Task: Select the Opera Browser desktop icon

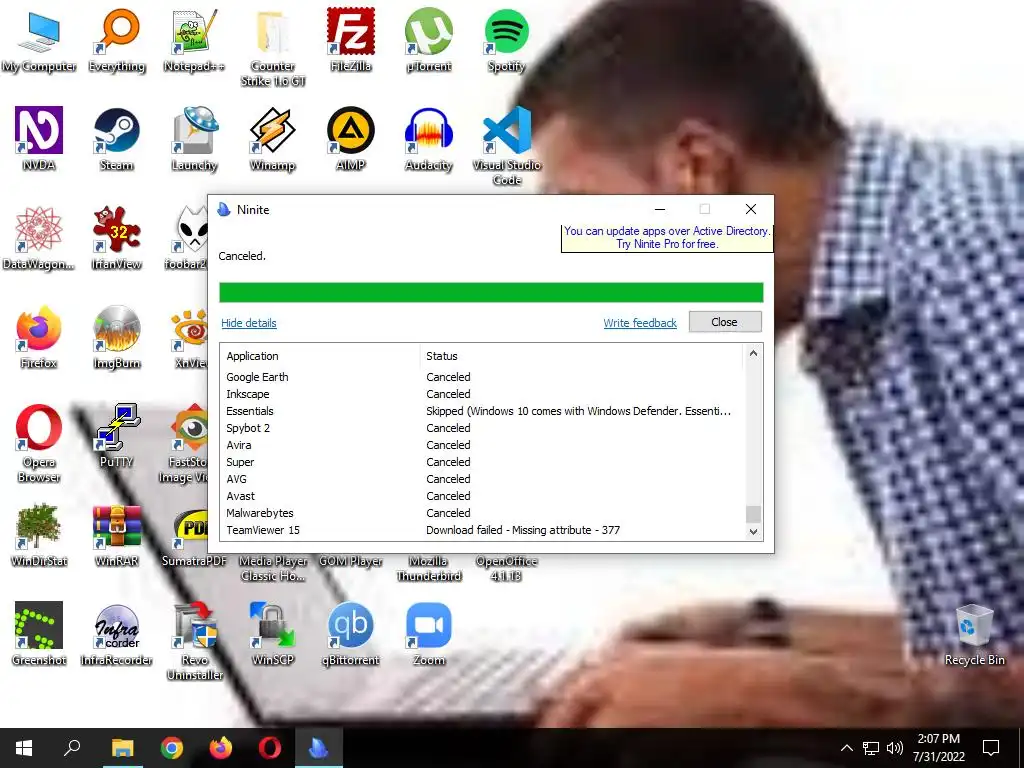Action: 39,443
